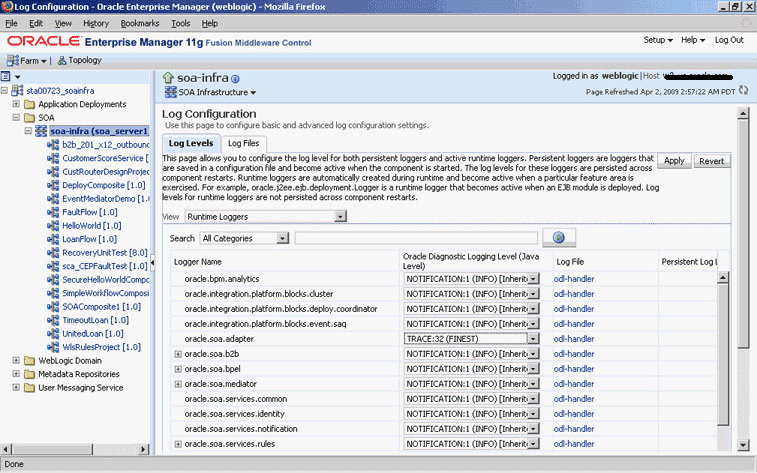Screen dimensions: 757x473
Task: Click the soa-infra info icon
Action: click(236, 78)
